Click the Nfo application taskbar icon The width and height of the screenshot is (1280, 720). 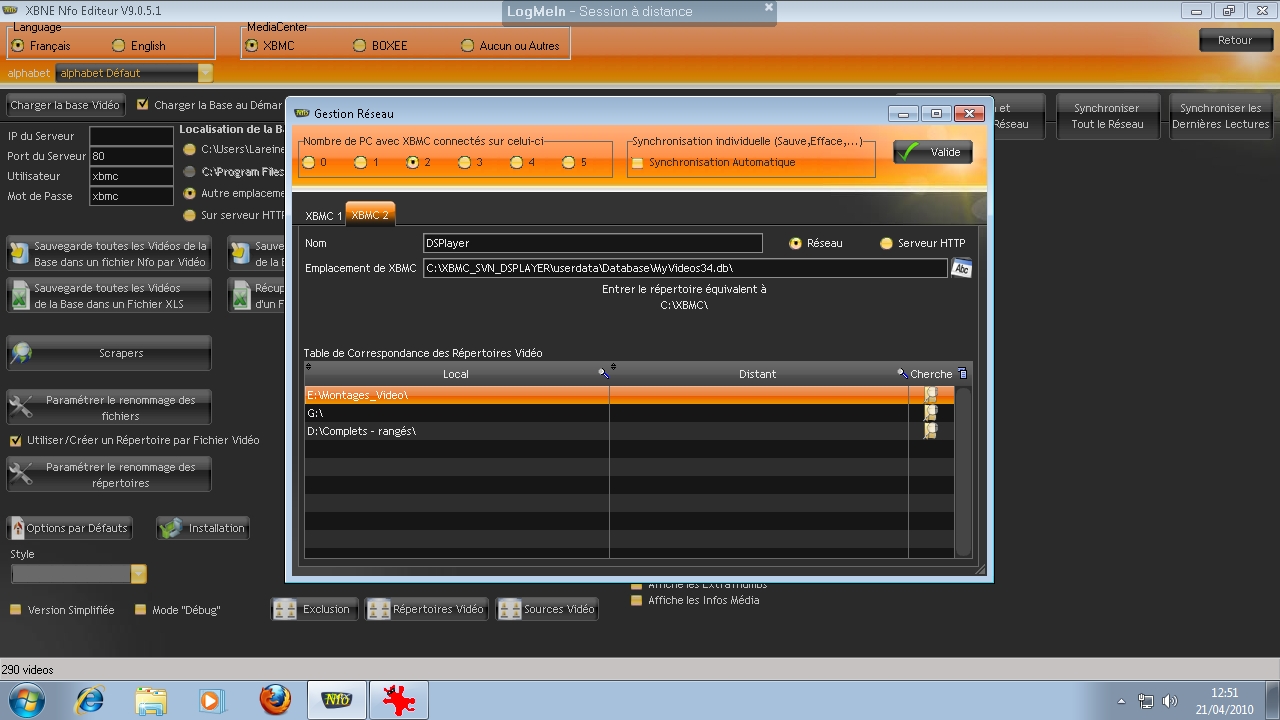click(x=337, y=700)
